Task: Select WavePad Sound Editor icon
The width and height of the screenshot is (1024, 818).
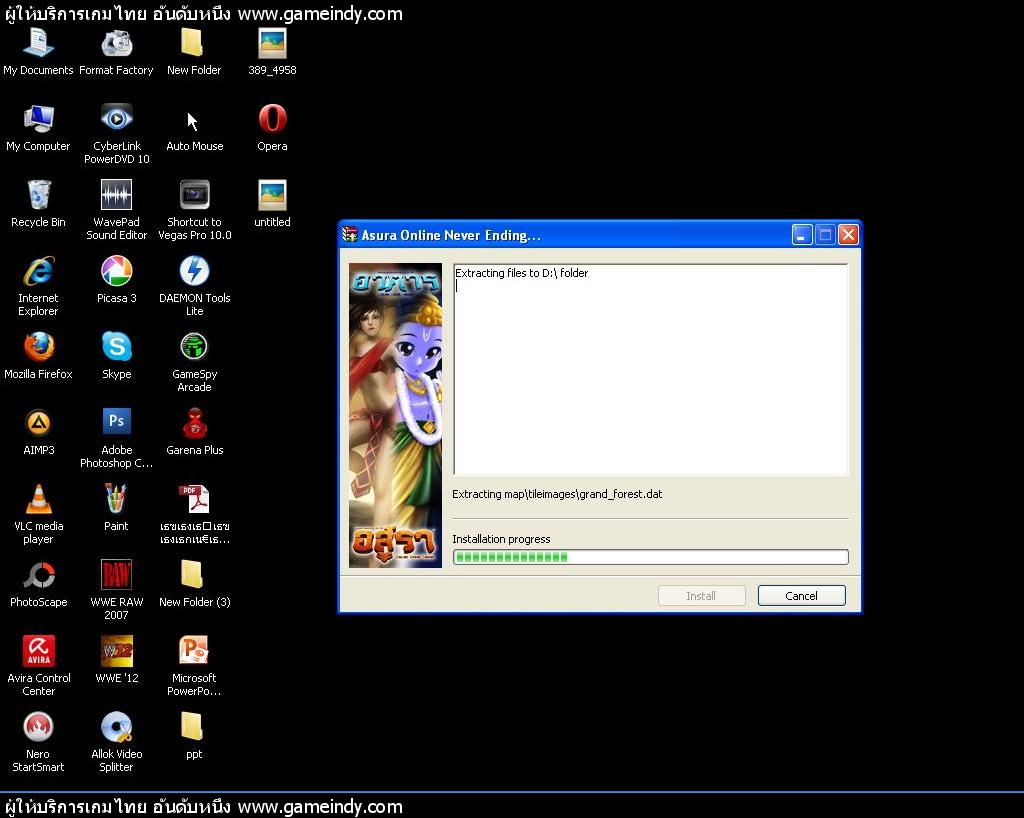Action: [x=116, y=195]
